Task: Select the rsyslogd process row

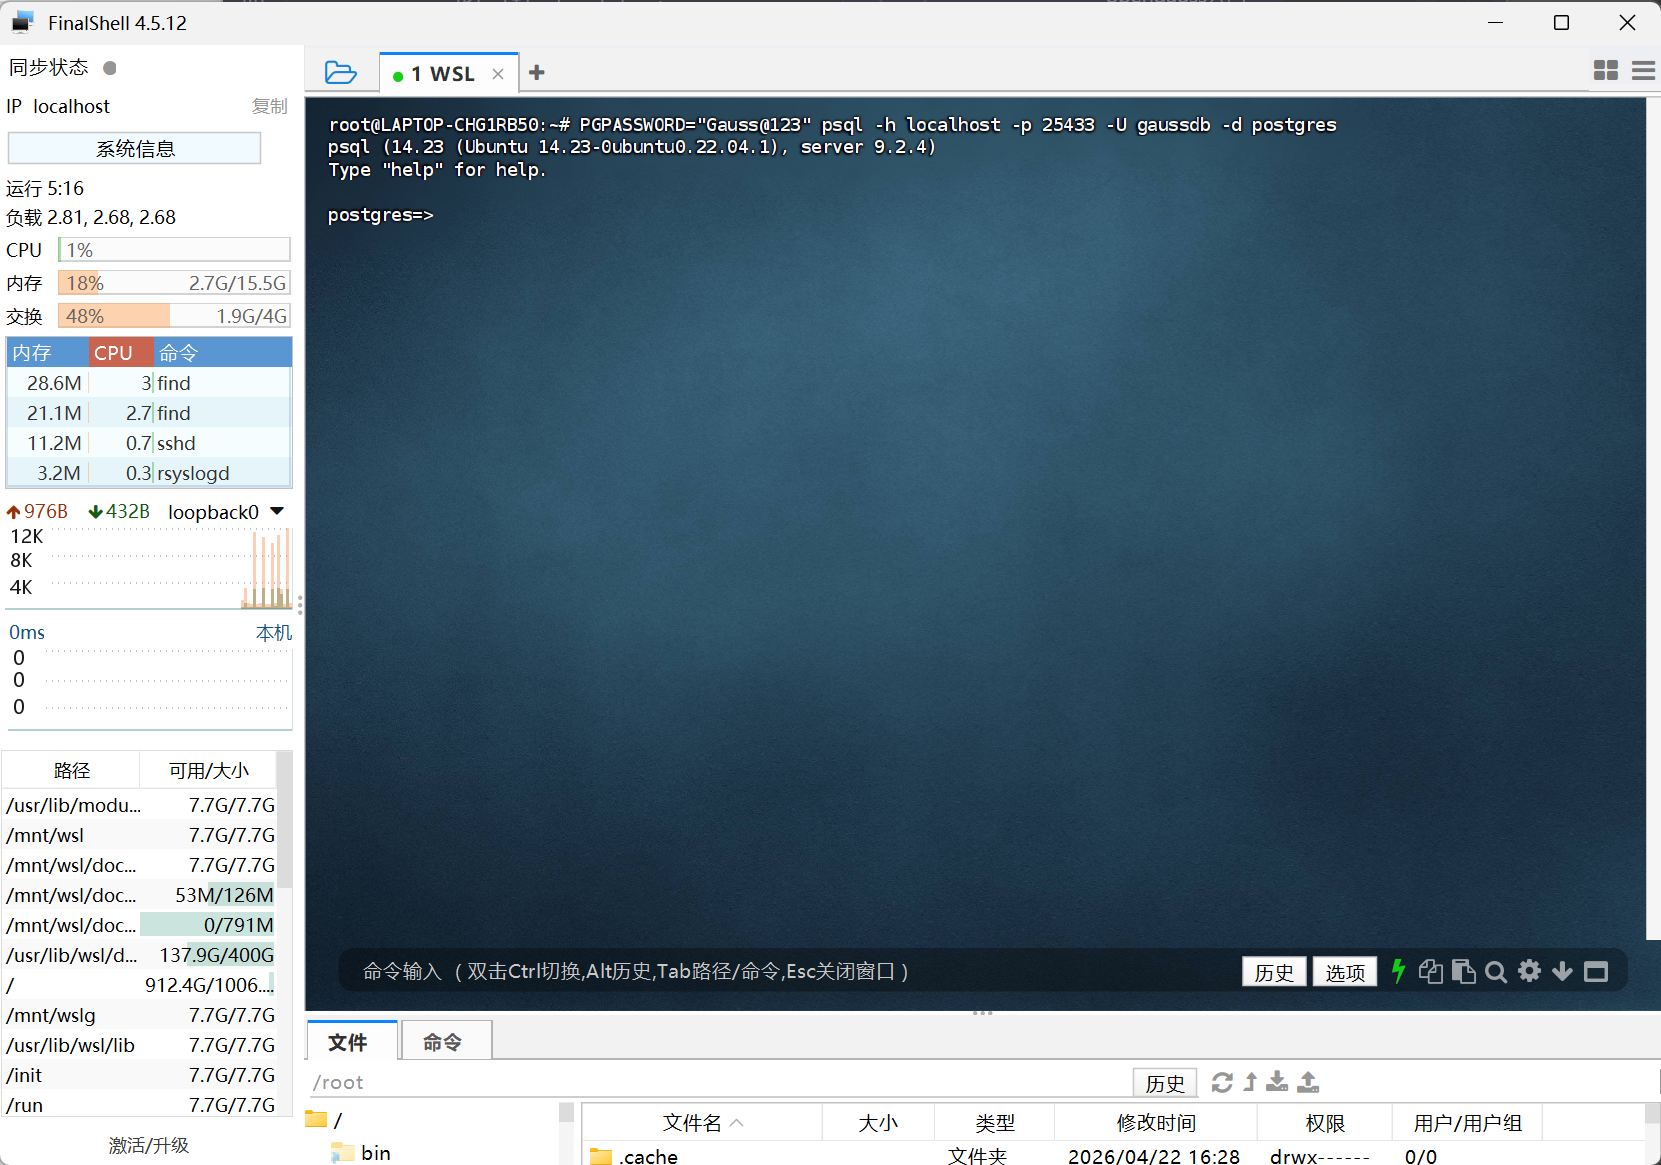Action: pos(149,473)
